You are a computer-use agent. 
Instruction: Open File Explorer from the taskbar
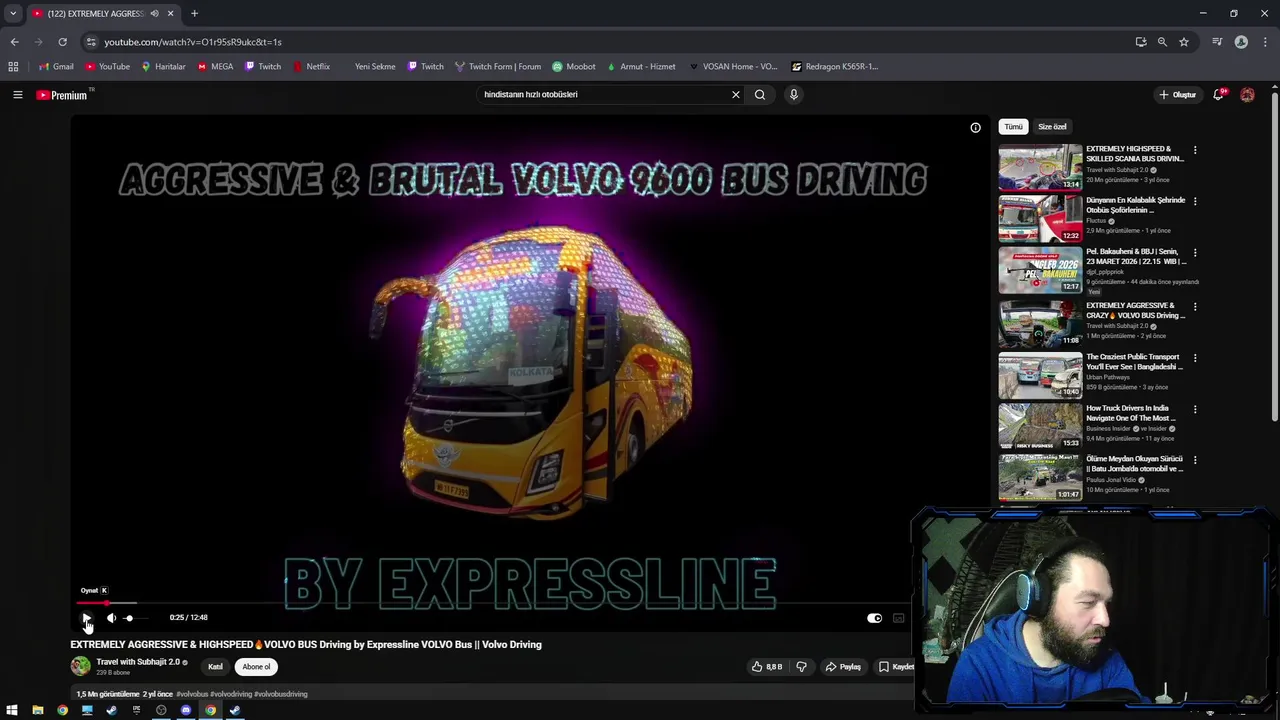pyautogui.click(x=37, y=711)
